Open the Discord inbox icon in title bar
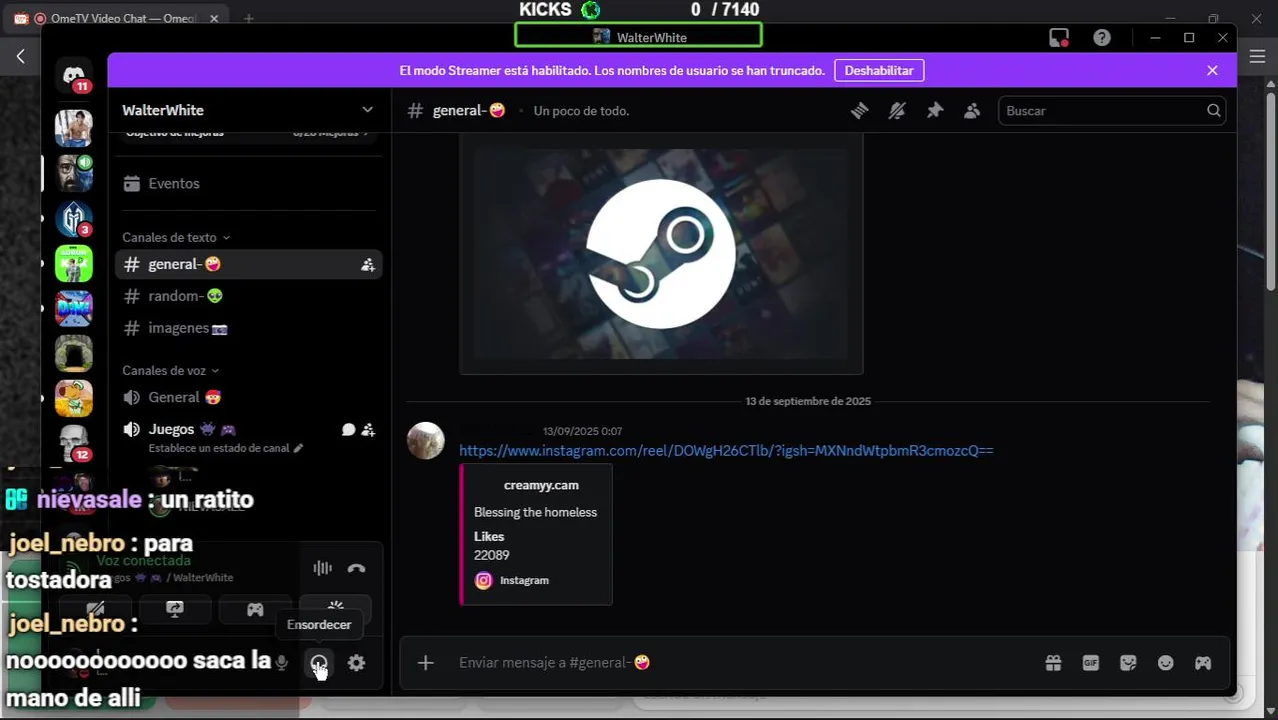Image resolution: width=1278 pixels, height=720 pixels. pos(1059,38)
